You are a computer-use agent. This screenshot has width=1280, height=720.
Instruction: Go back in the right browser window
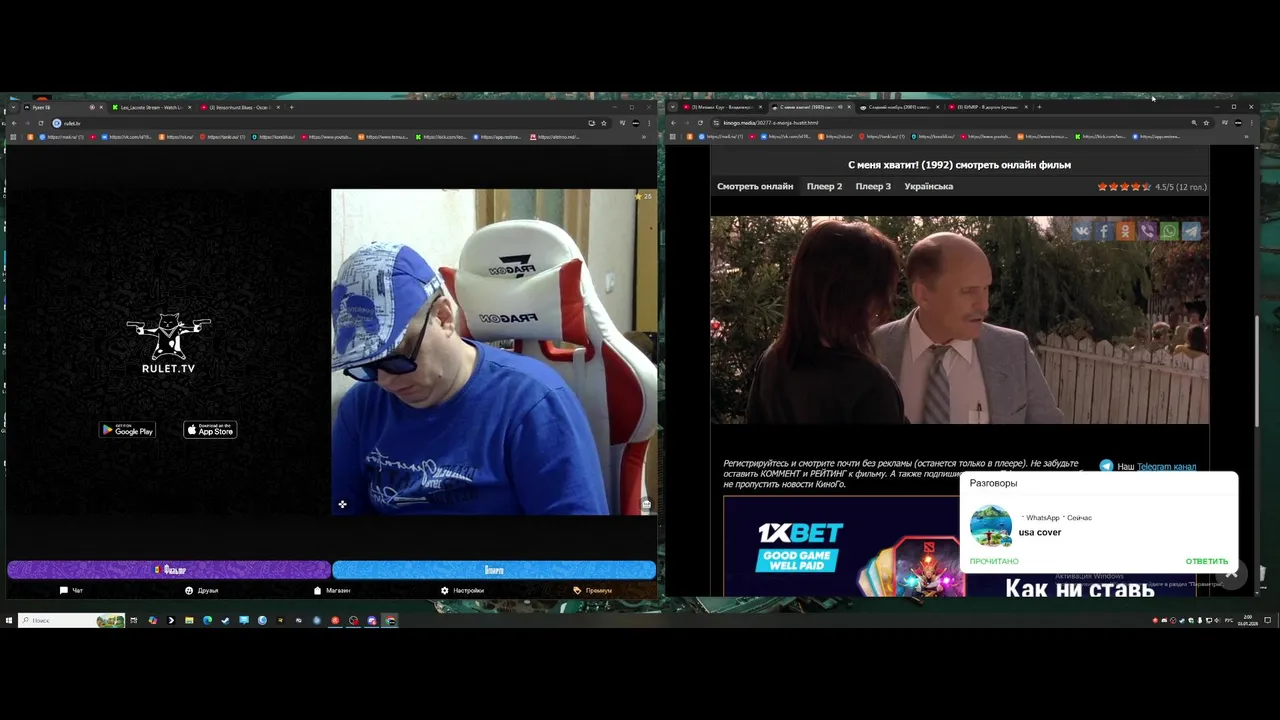click(673, 123)
